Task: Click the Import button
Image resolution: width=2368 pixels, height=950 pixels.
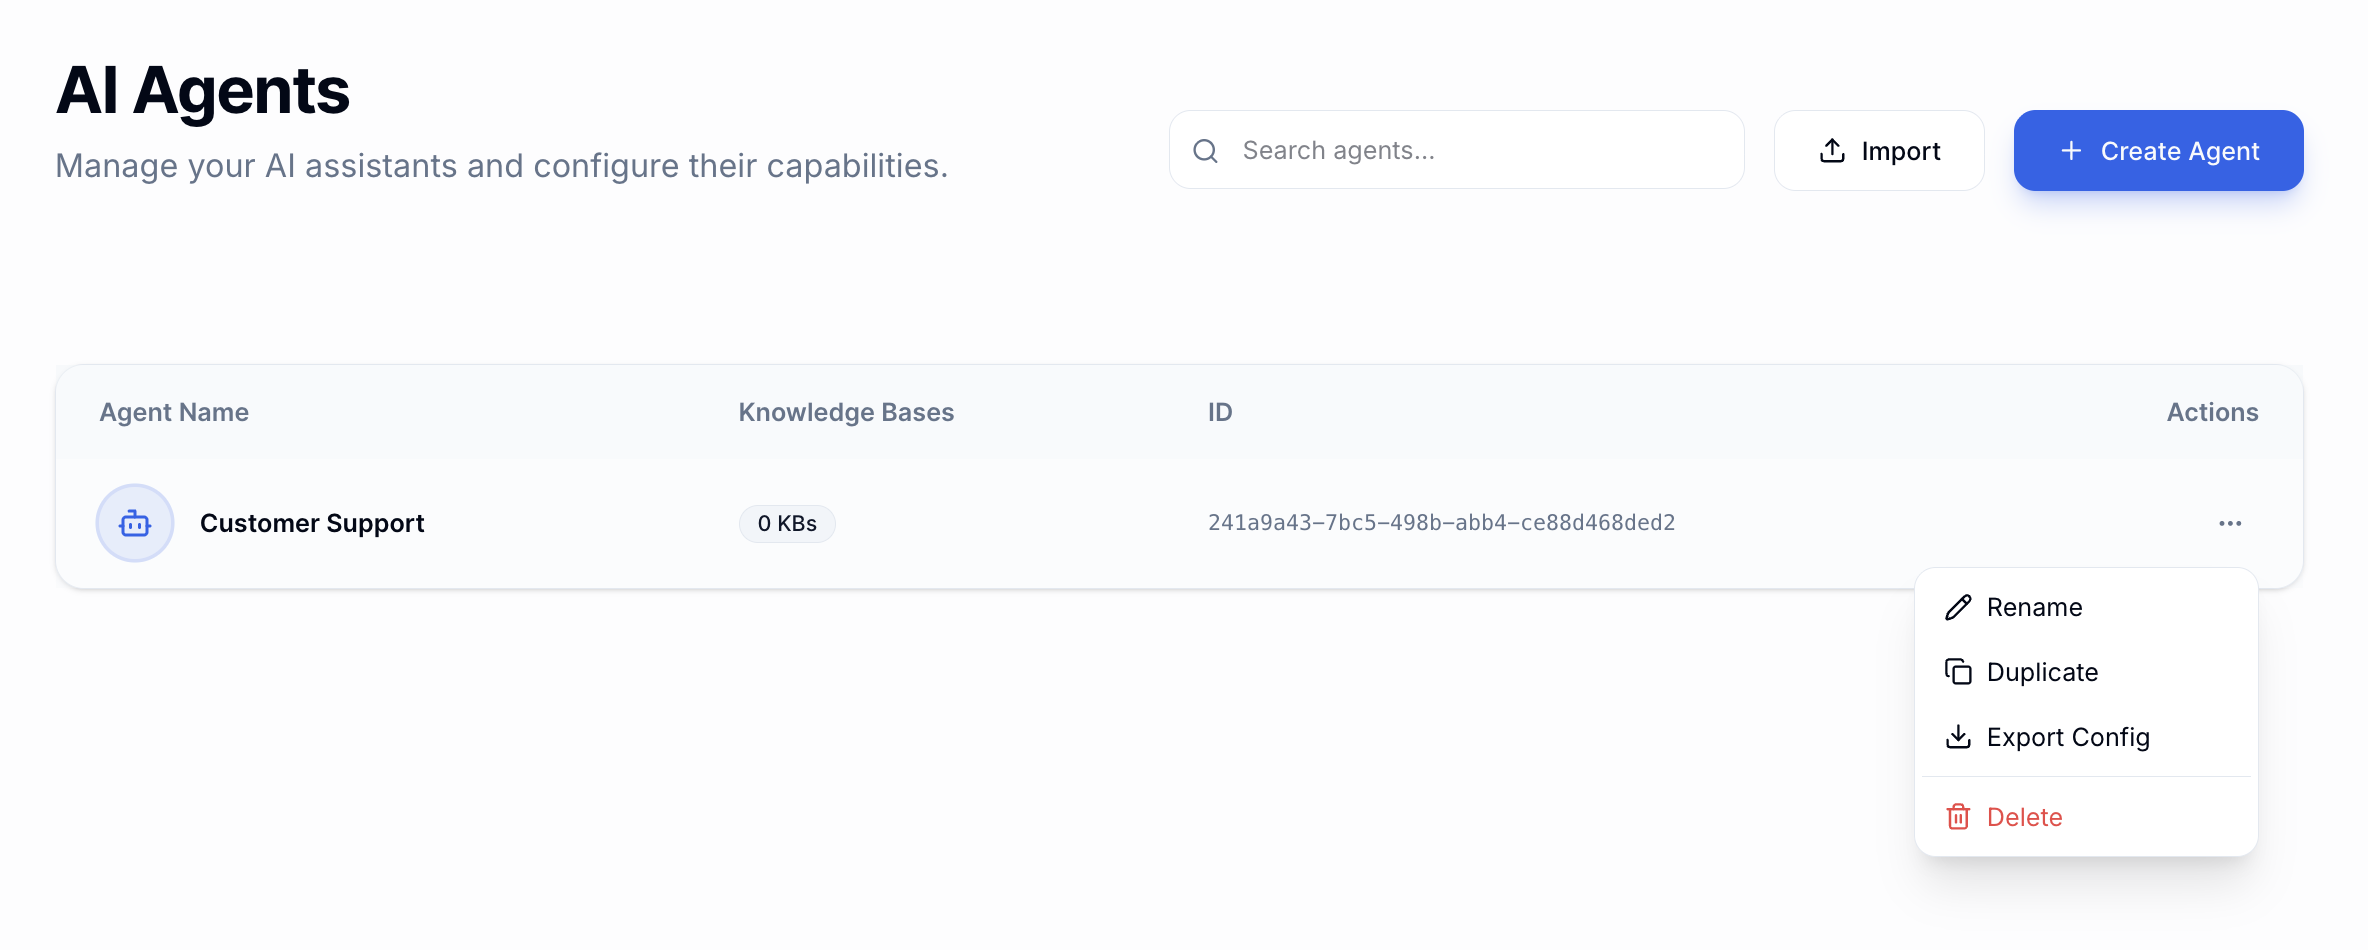Action: coord(1879,150)
